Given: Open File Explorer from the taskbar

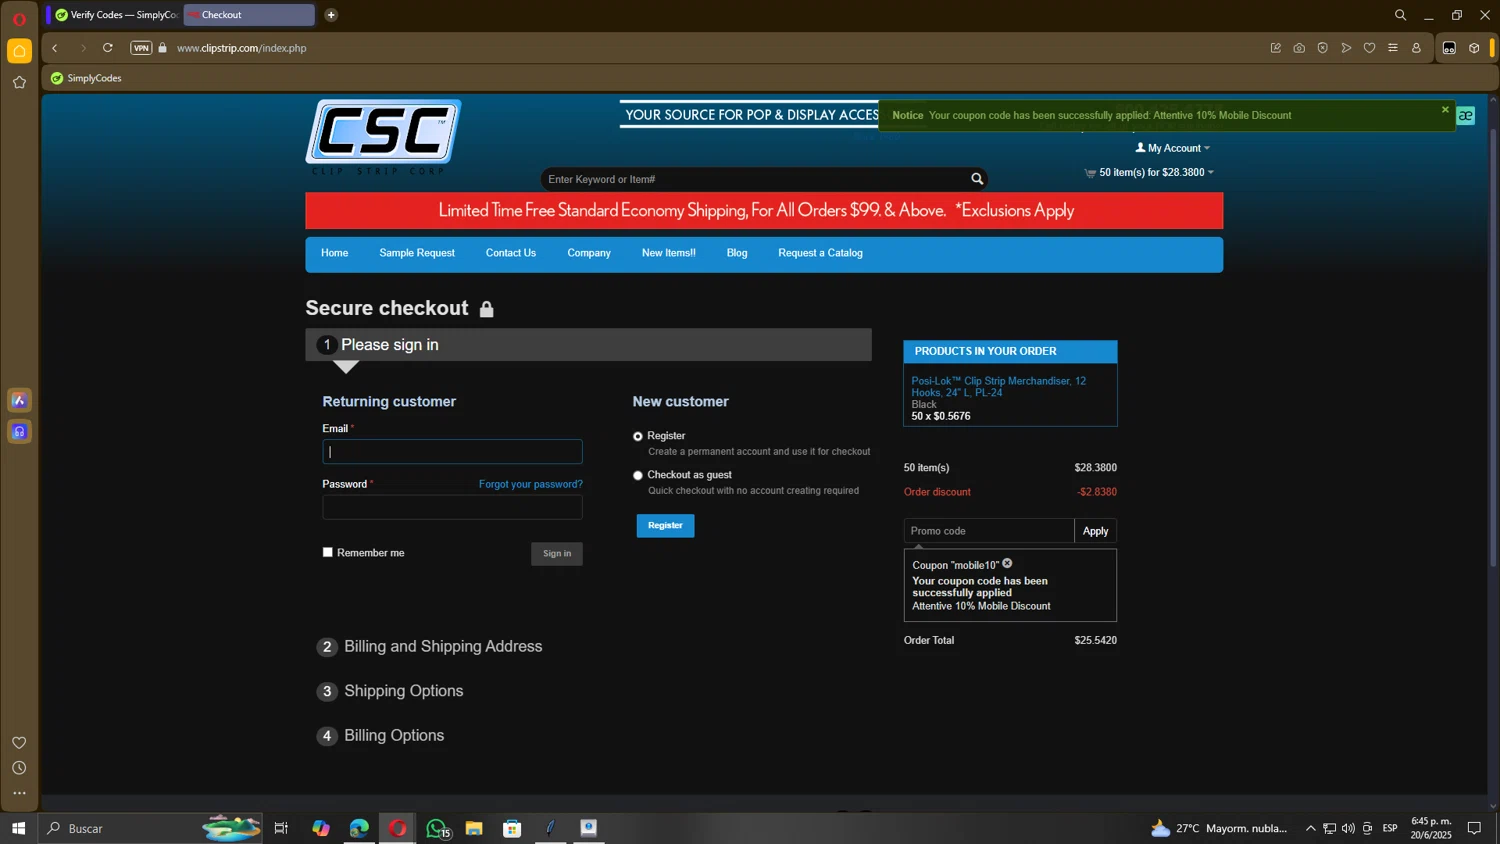Looking at the screenshot, I should click(x=474, y=828).
